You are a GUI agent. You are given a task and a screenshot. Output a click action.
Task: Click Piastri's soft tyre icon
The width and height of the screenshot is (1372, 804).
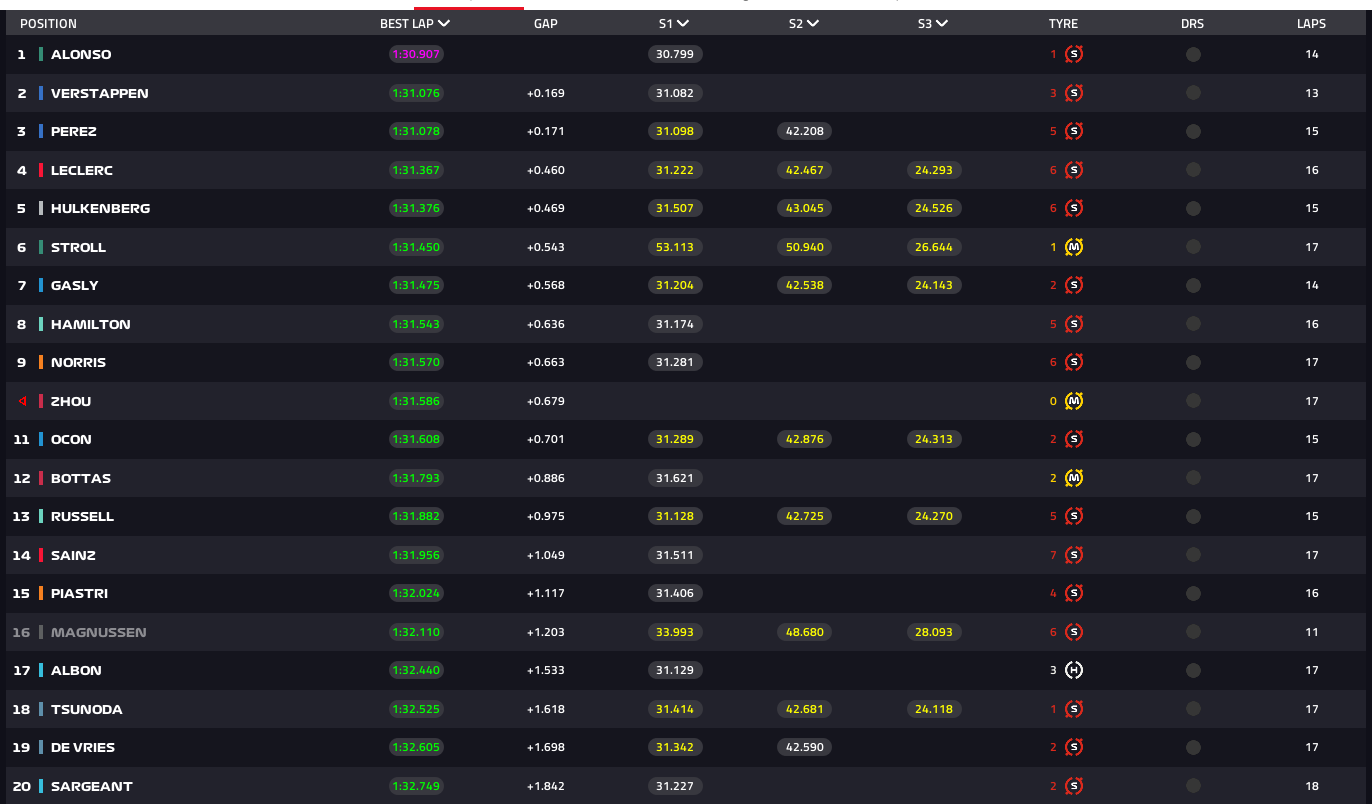(x=1074, y=593)
